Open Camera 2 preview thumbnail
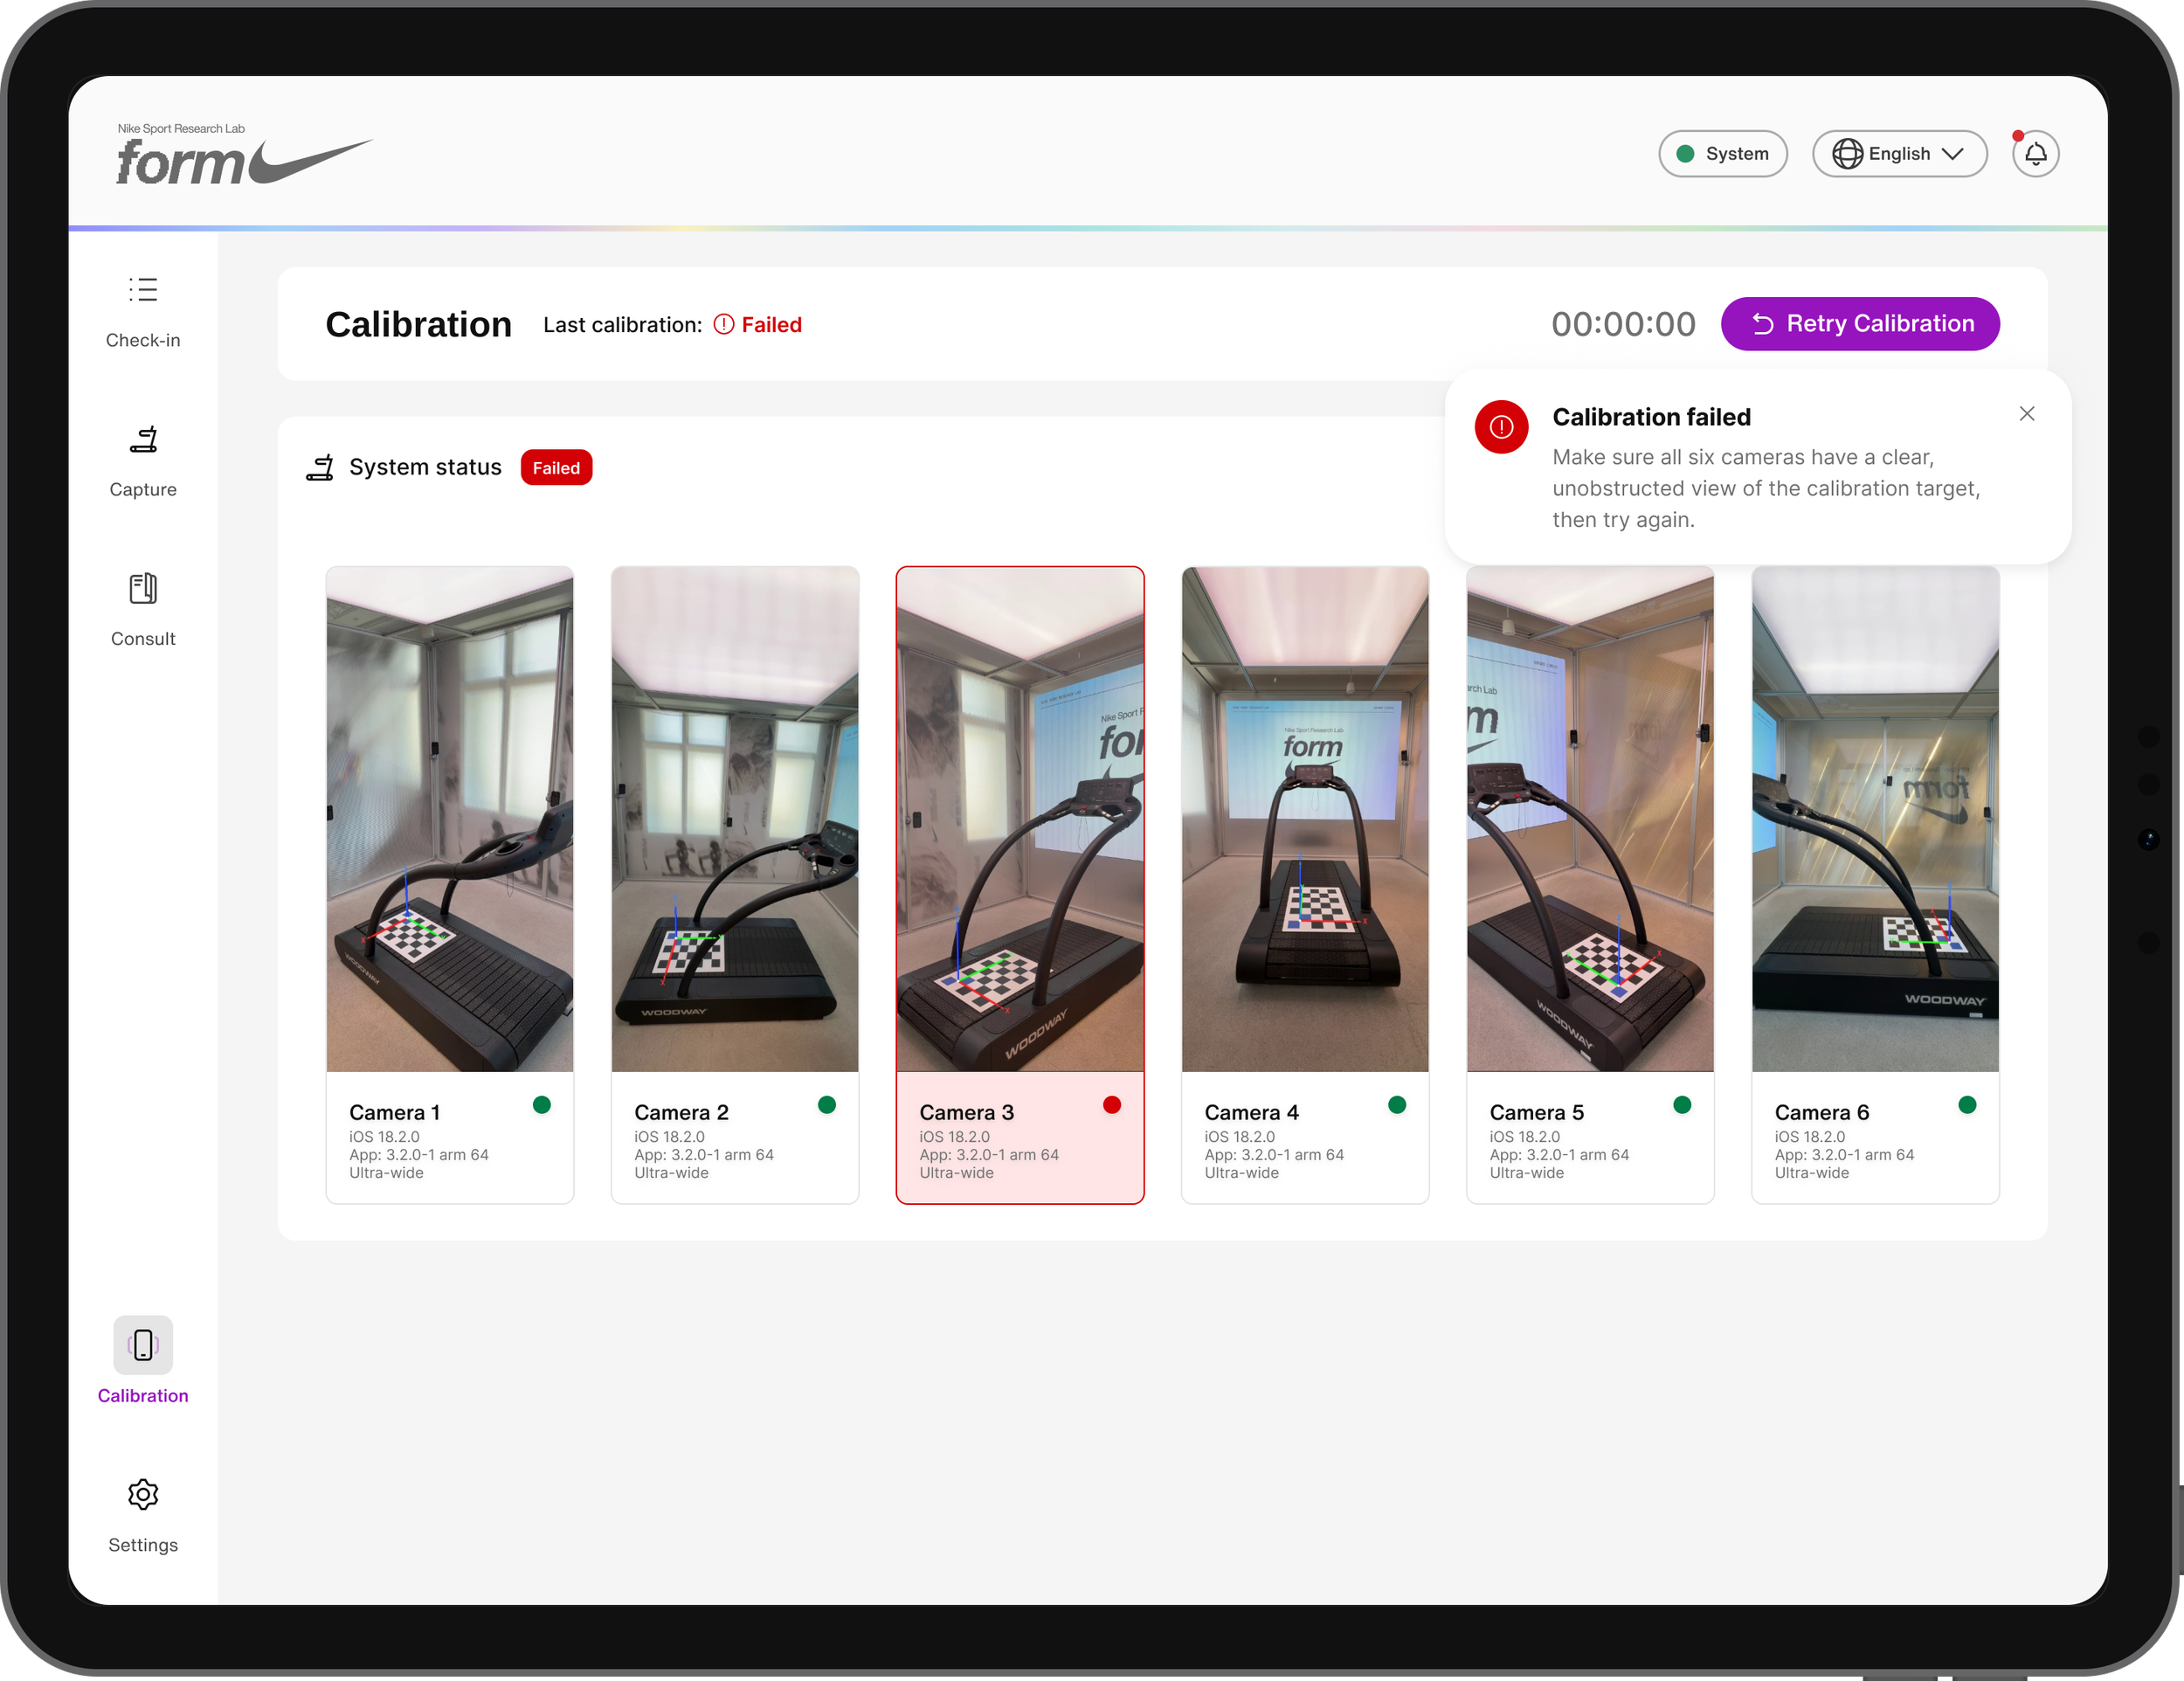The width and height of the screenshot is (2184, 1681). click(735, 819)
